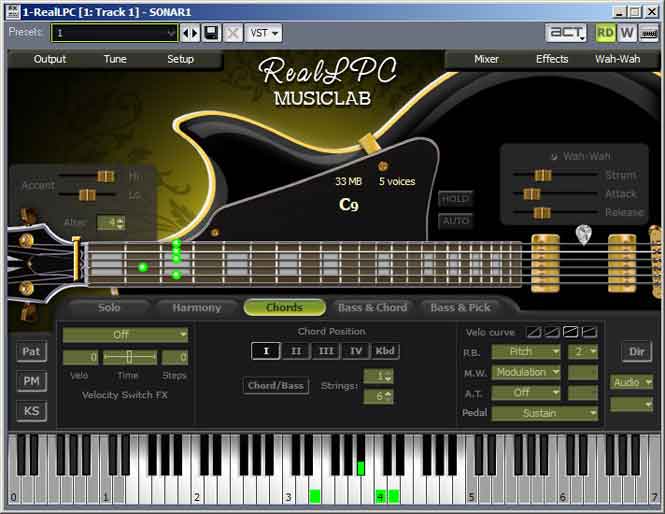Screen dimensions: 665x514
Task: Toggle the Chord/Bass button
Action: pyautogui.click(x=276, y=386)
